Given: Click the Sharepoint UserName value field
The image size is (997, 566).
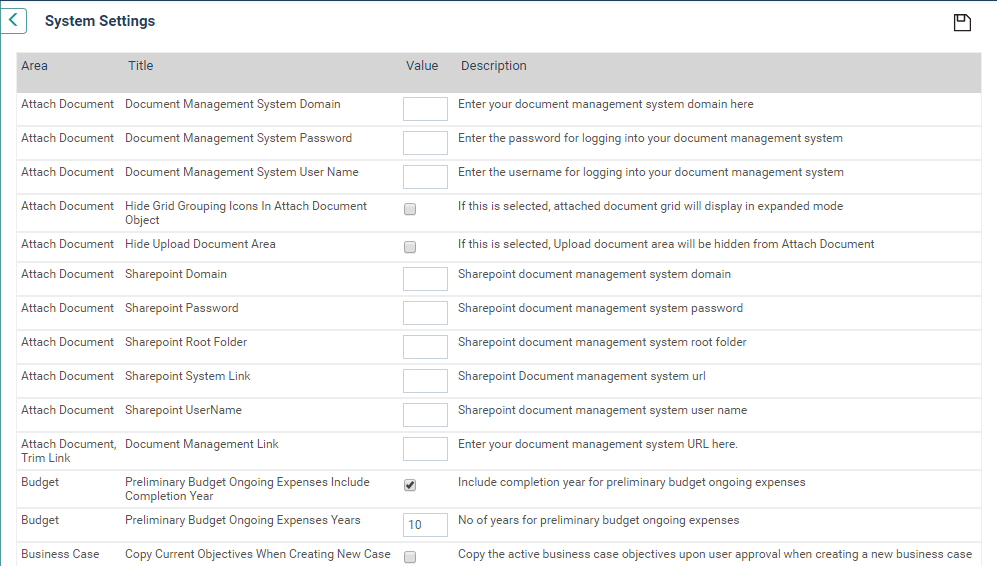Looking at the screenshot, I should click(x=425, y=415).
